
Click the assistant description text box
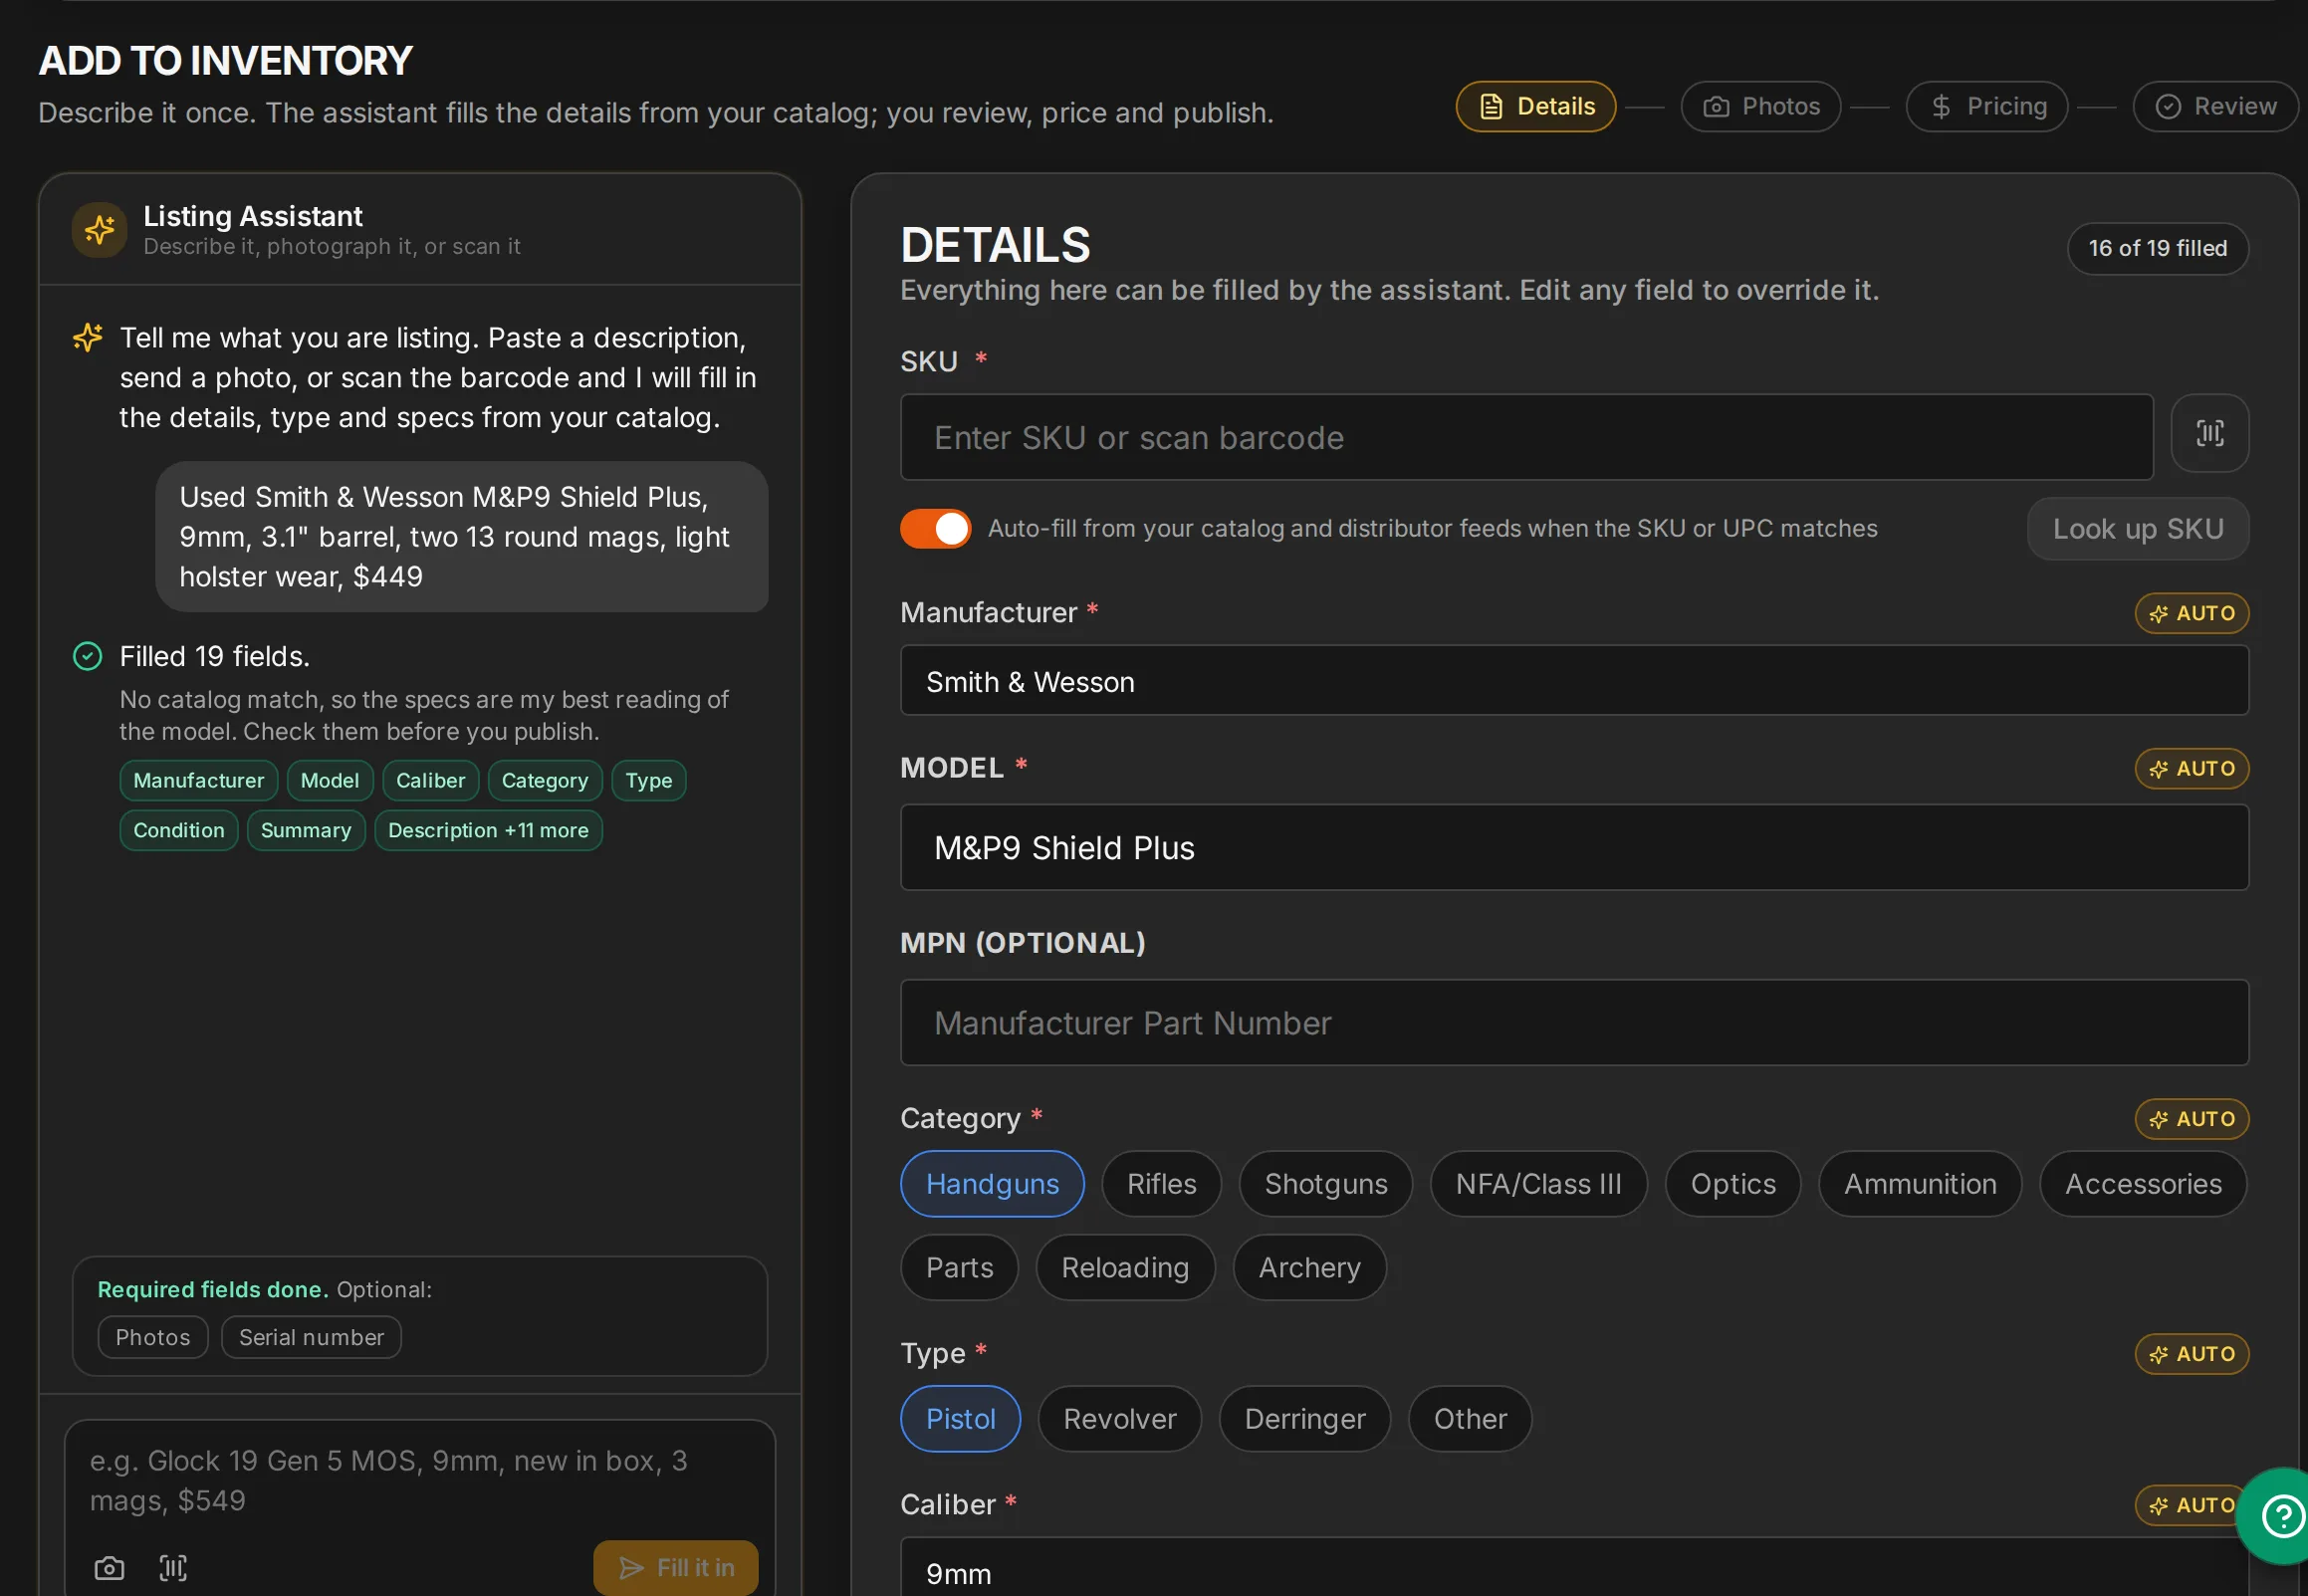(420, 1480)
